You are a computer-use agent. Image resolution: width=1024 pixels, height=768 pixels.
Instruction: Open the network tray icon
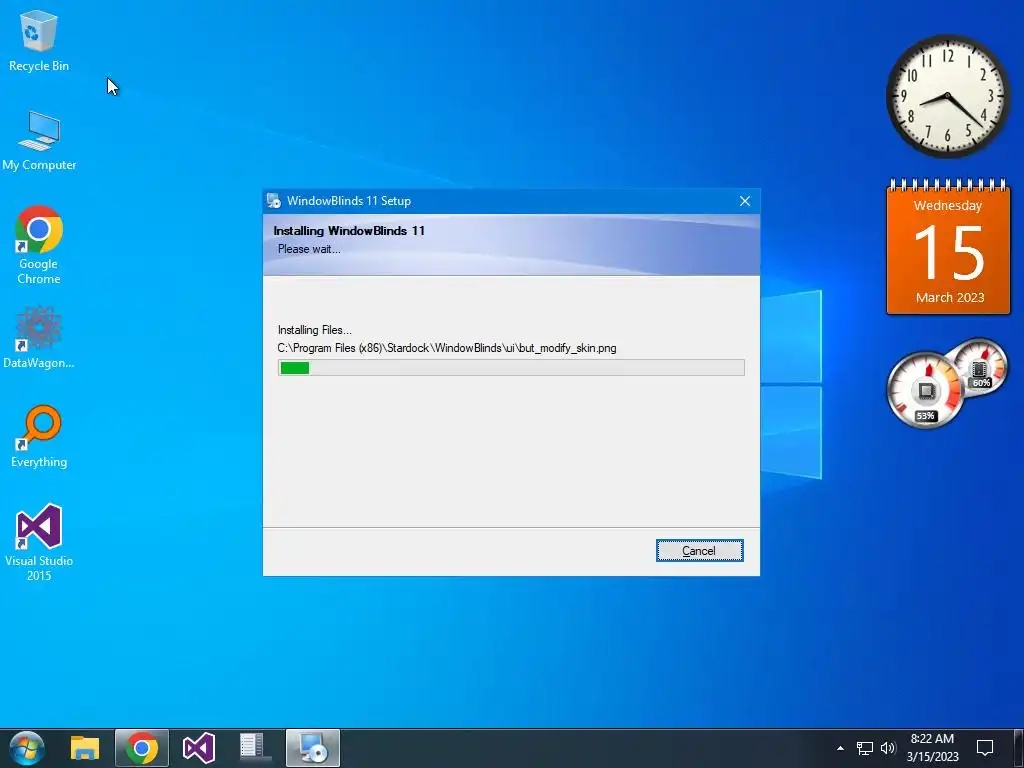click(x=865, y=748)
